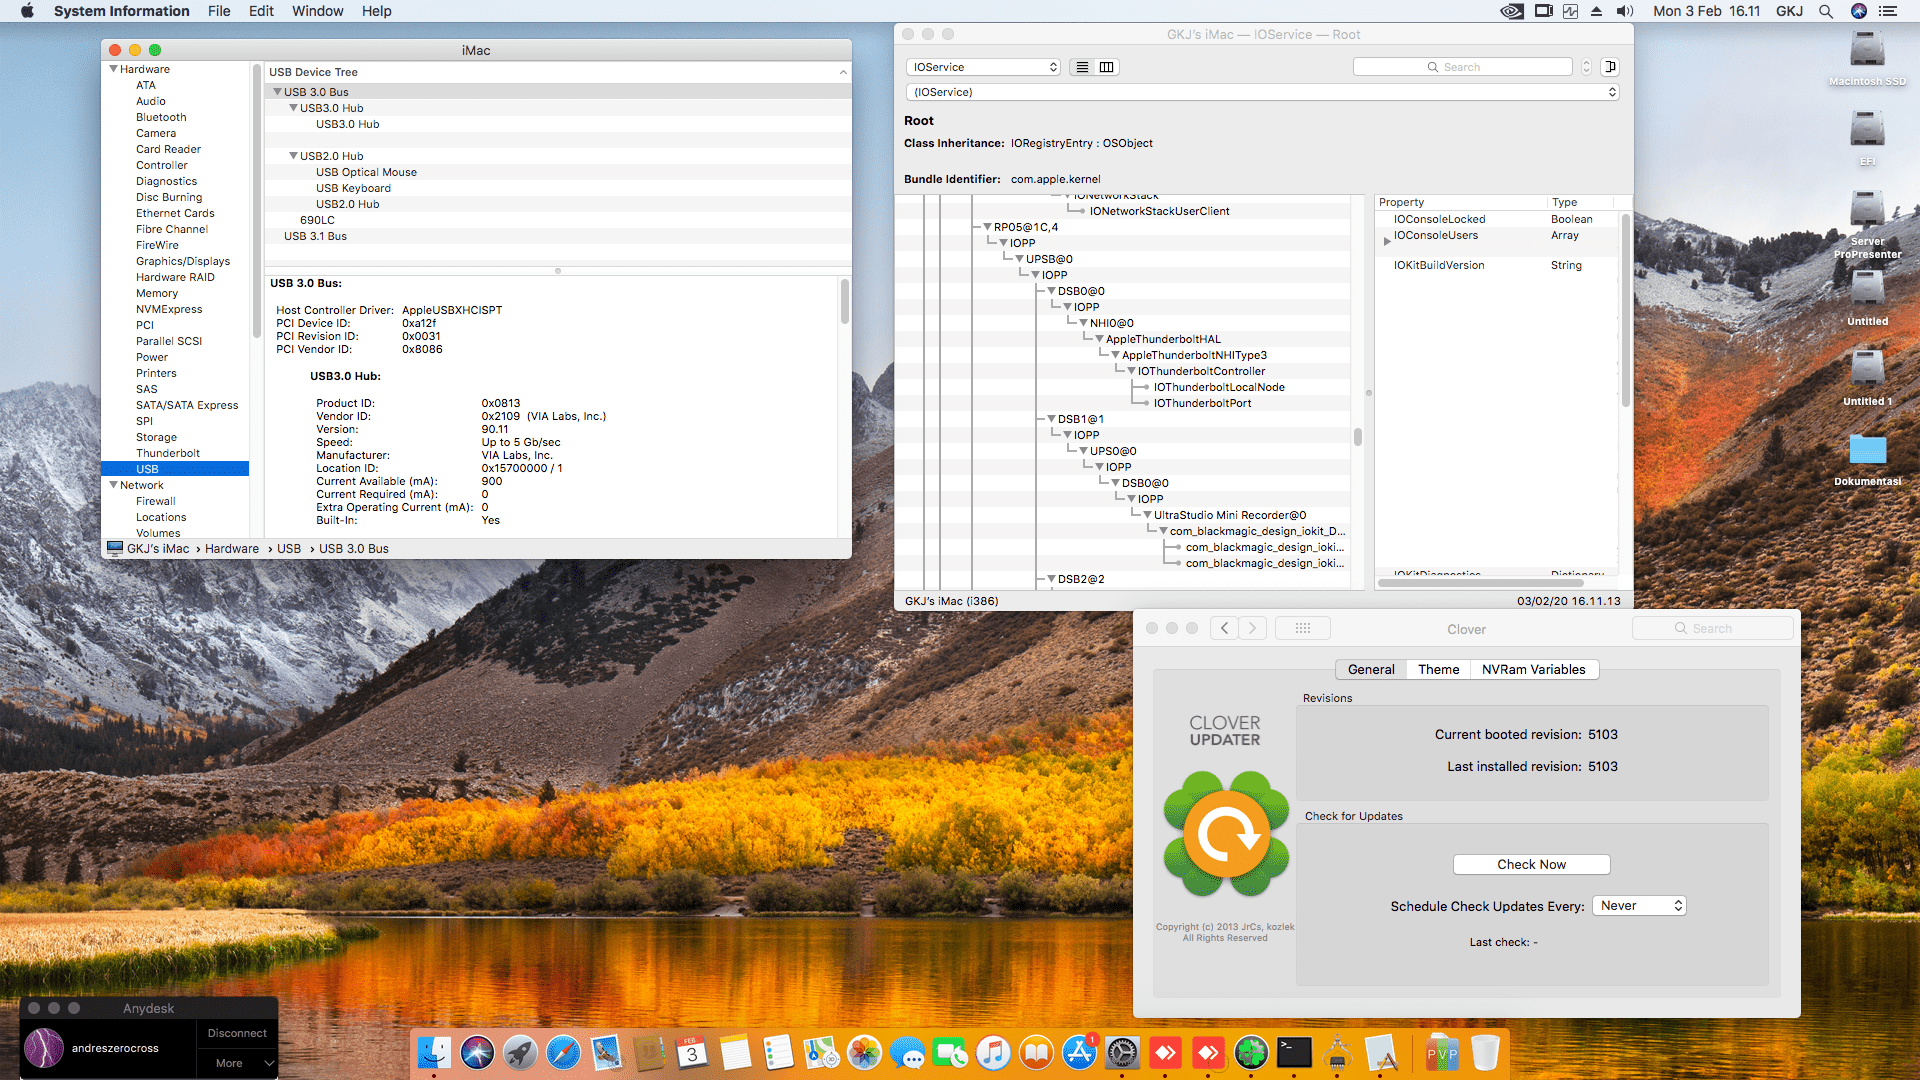Viewport: 1920px width, 1080px height.
Task: Collapse the Hardware section in sidebar
Action: pos(113,69)
